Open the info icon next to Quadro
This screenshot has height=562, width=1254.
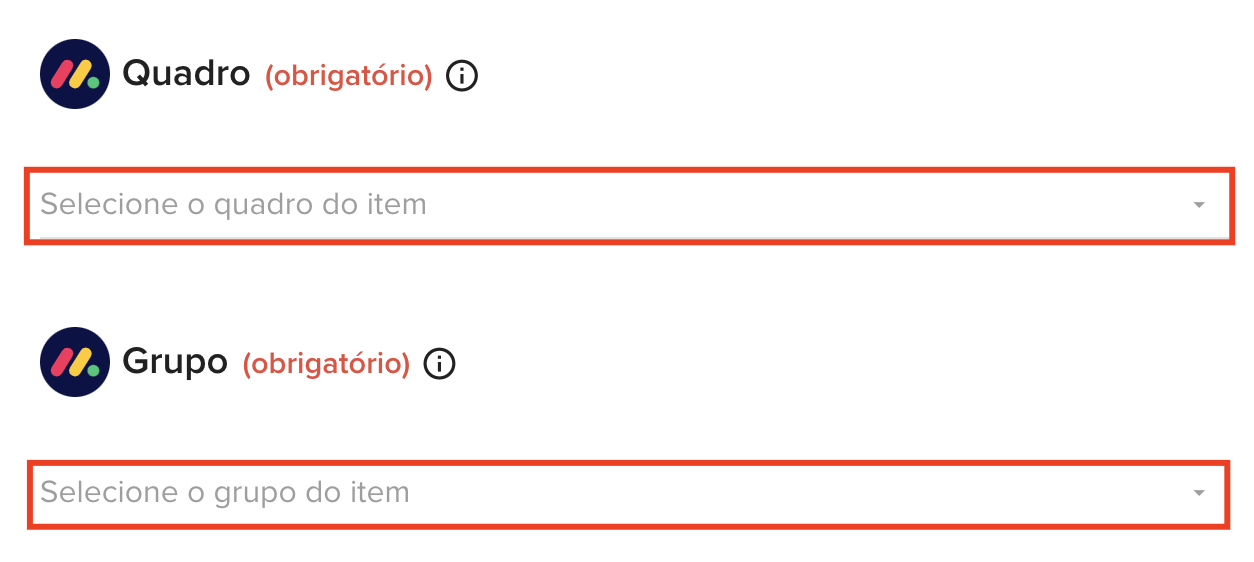point(462,76)
